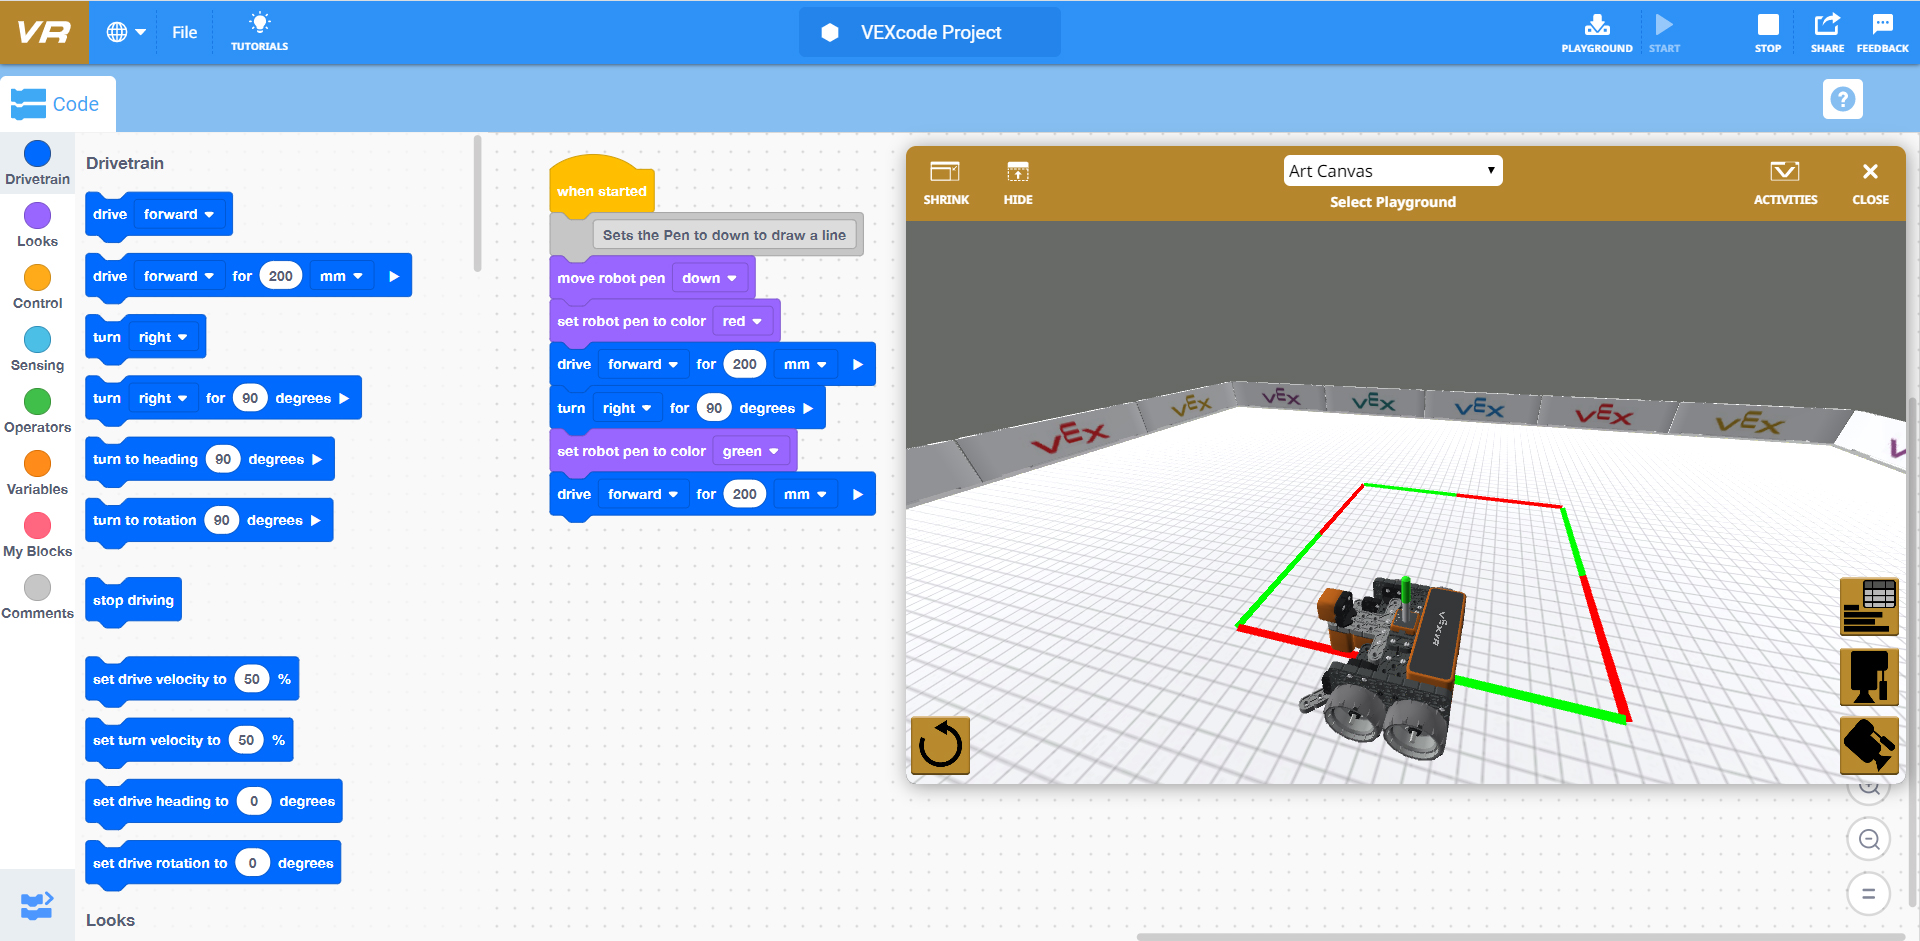Click the Playground download icon
Screen dimensions: 1920x941
click(1597, 32)
